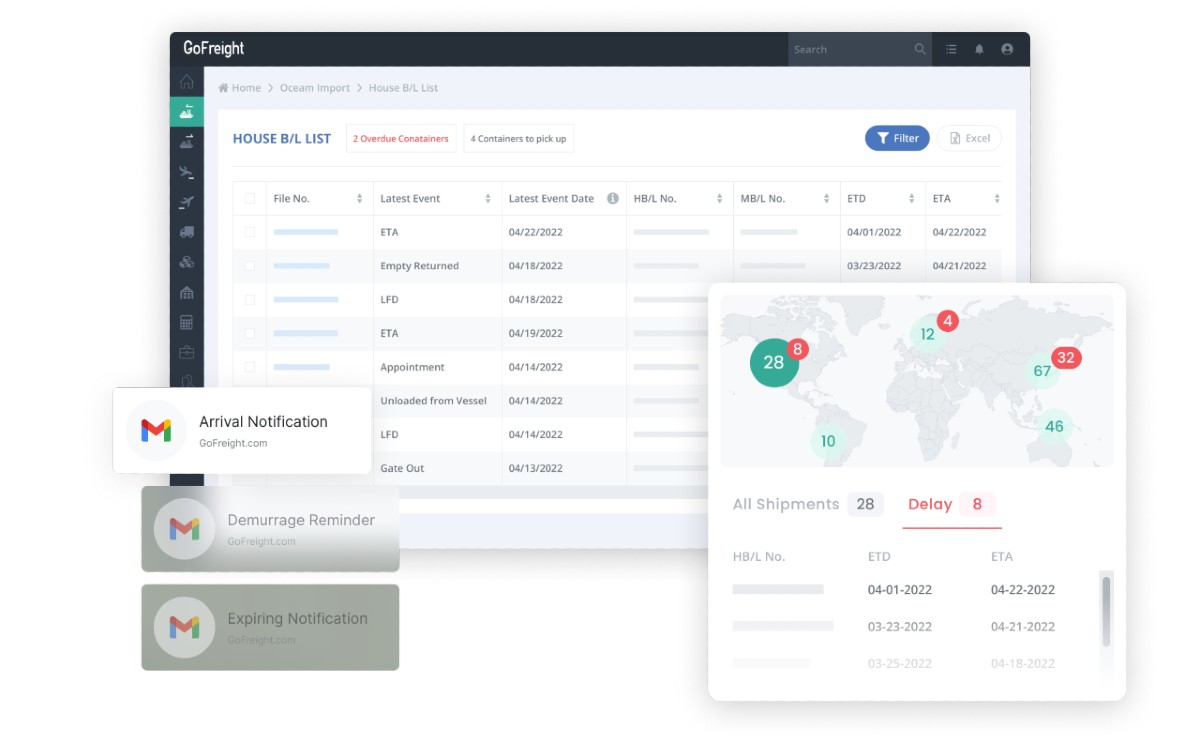Open the truck icon in sidebar
The image size is (1200, 743).
tap(186, 232)
